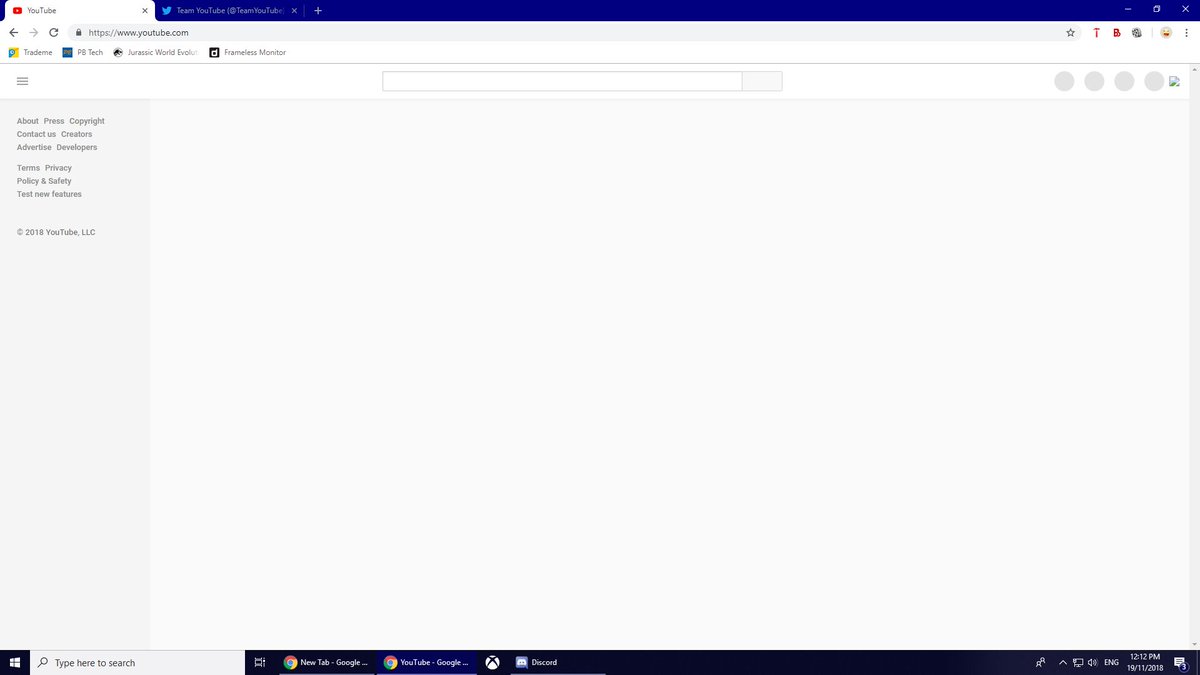Open network status tray icon
1200x675 pixels.
1078,662
